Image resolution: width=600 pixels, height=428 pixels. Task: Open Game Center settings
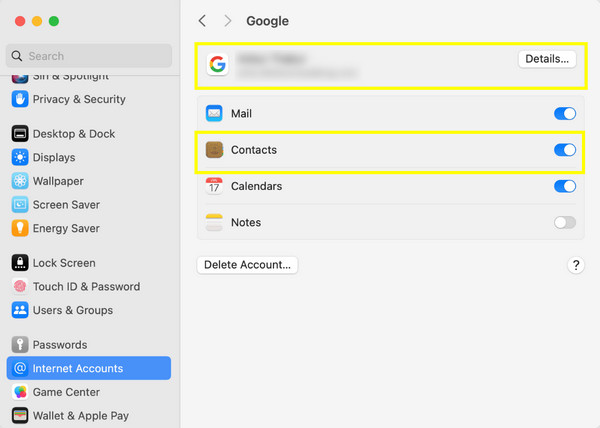click(66, 392)
